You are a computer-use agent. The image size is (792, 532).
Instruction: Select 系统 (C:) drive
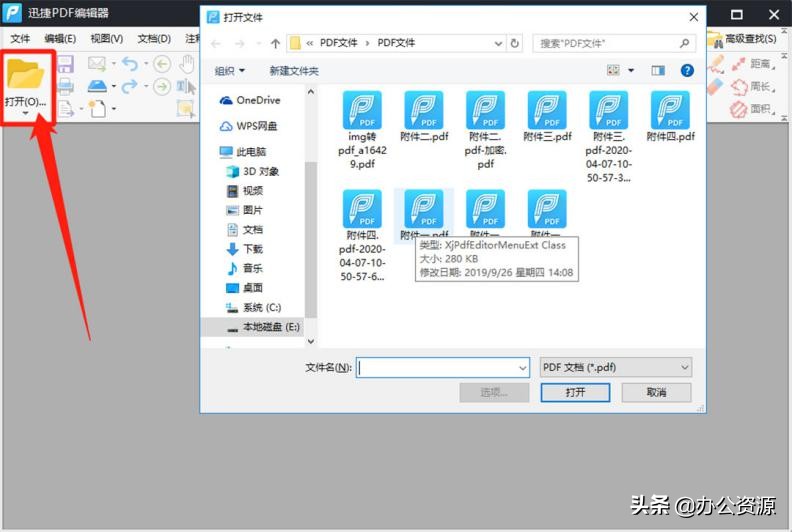pyautogui.click(x=254, y=308)
